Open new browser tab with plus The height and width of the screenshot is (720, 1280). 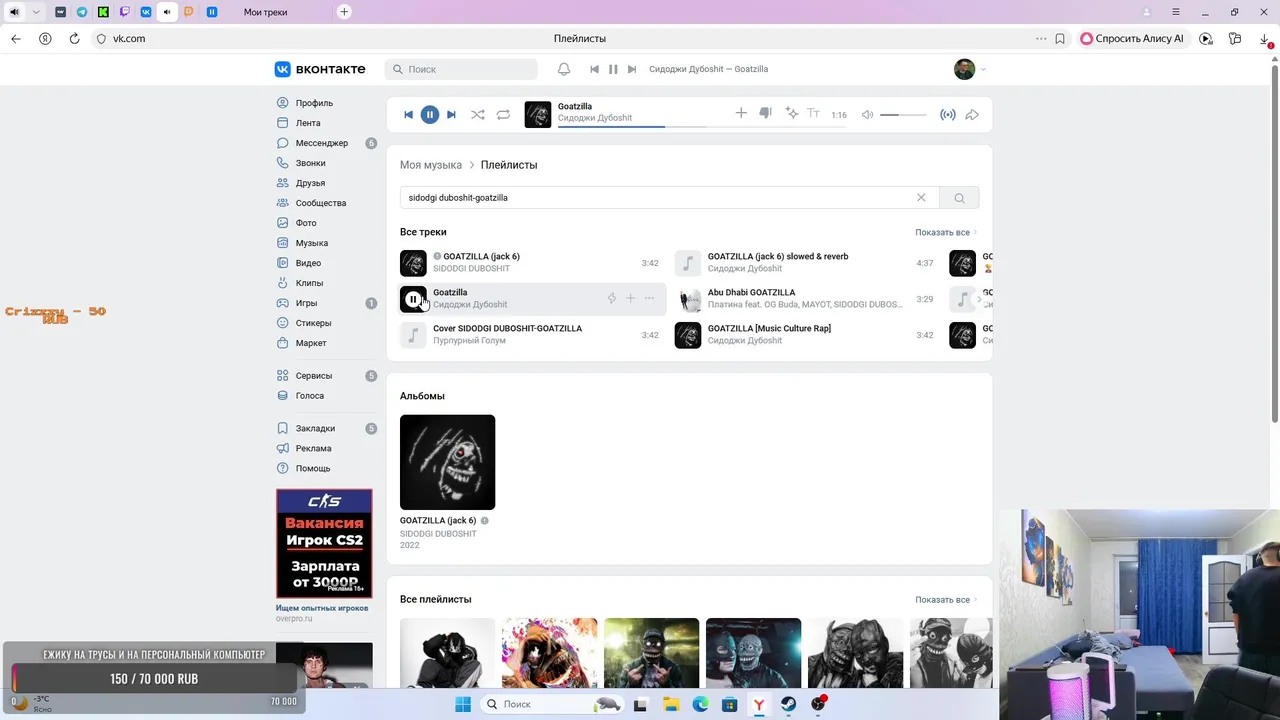[344, 12]
